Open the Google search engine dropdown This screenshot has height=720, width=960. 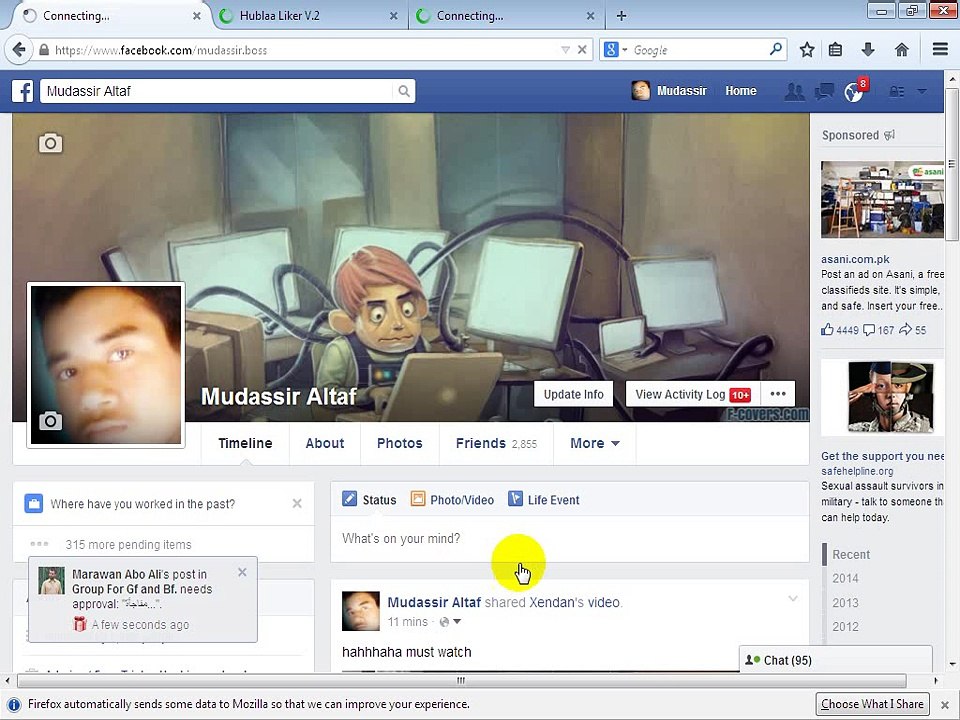click(615, 50)
